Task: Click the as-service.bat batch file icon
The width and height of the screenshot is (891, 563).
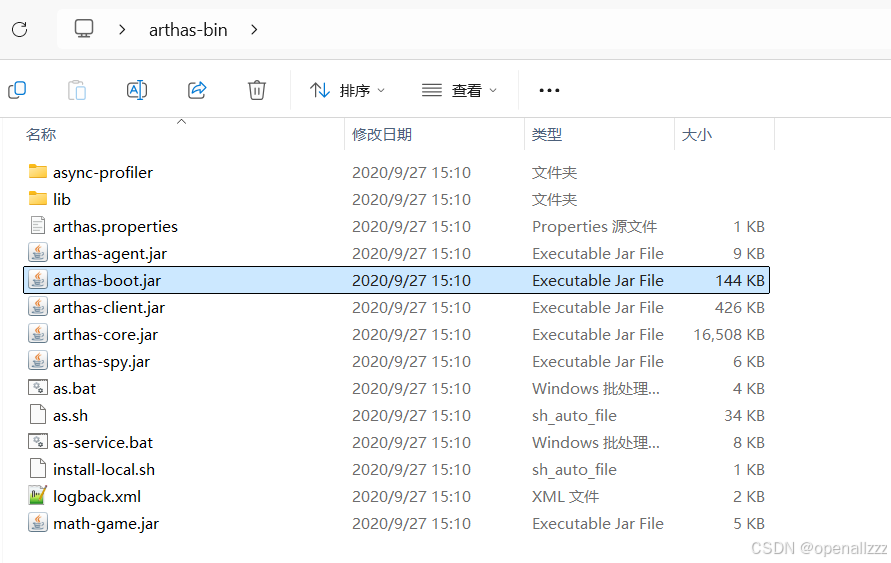Action: coord(38,441)
